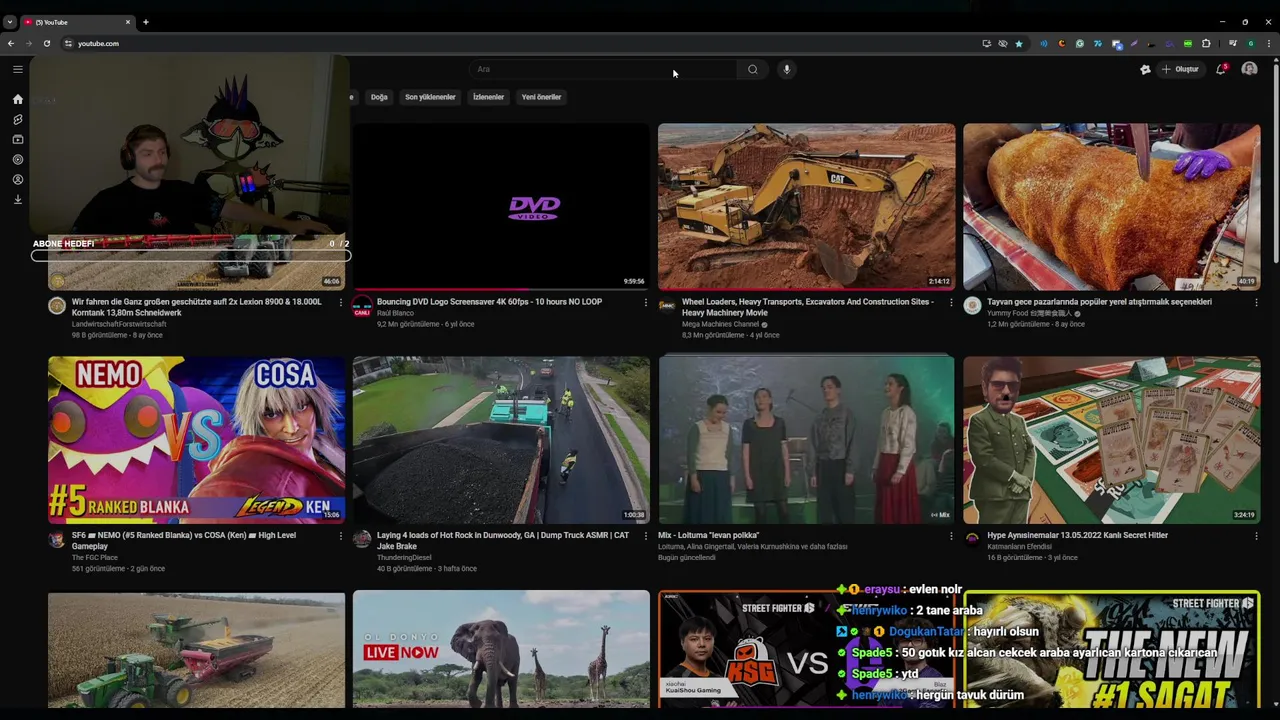1280x720 pixels.
Task: Play the CAT excavator thumbnail
Action: pos(806,207)
